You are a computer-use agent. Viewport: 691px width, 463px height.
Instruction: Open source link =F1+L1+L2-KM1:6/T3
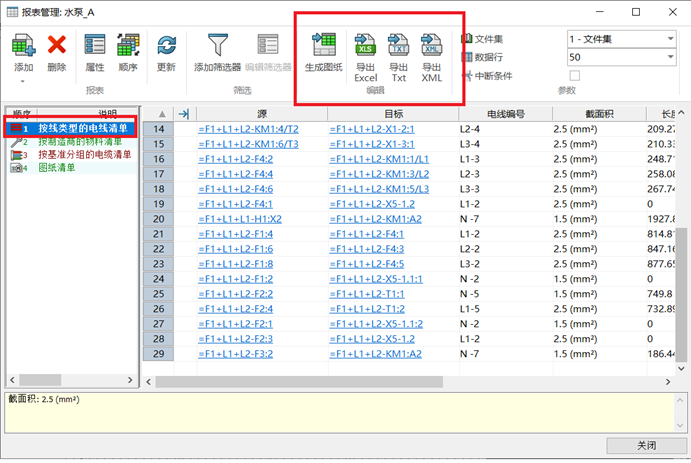pyautogui.click(x=248, y=144)
